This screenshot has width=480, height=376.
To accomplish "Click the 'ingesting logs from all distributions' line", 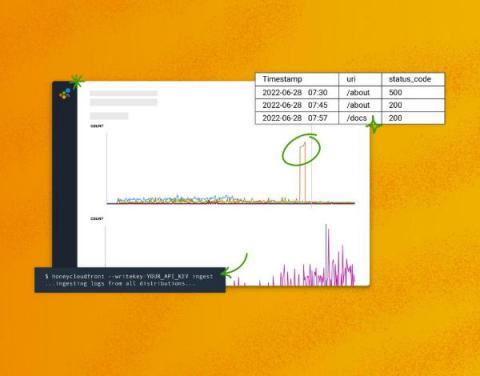I will coord(121,284).
